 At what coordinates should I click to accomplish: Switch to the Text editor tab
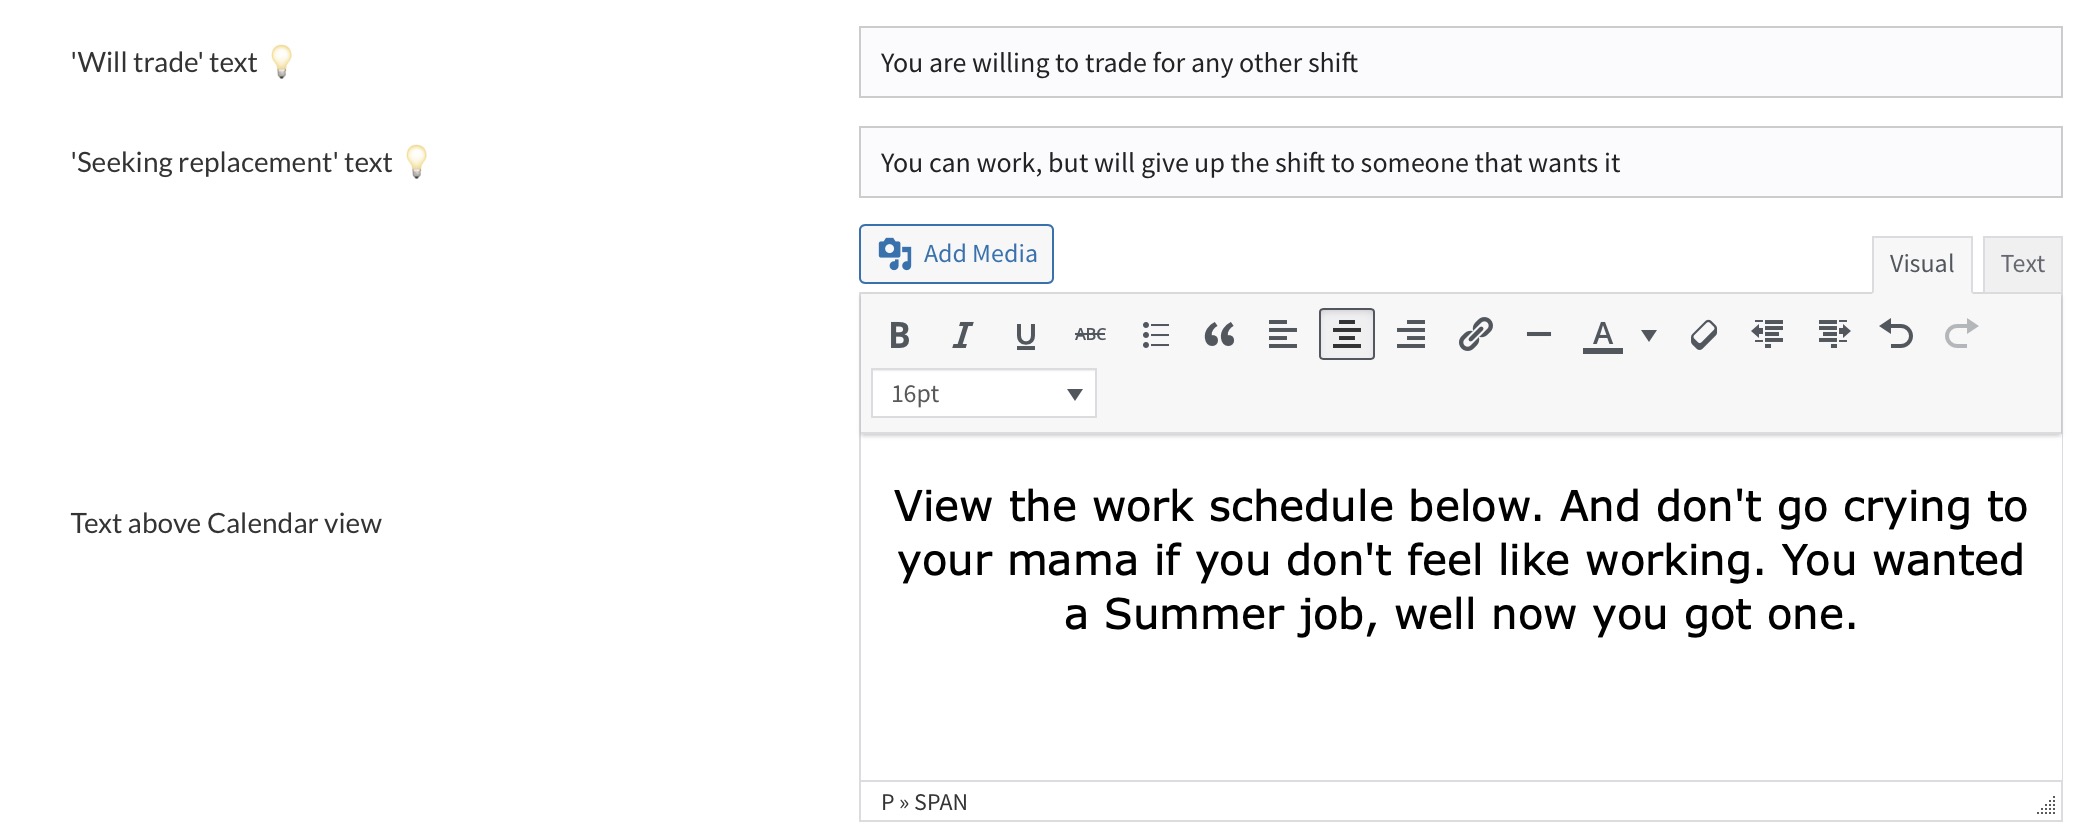2022,264
